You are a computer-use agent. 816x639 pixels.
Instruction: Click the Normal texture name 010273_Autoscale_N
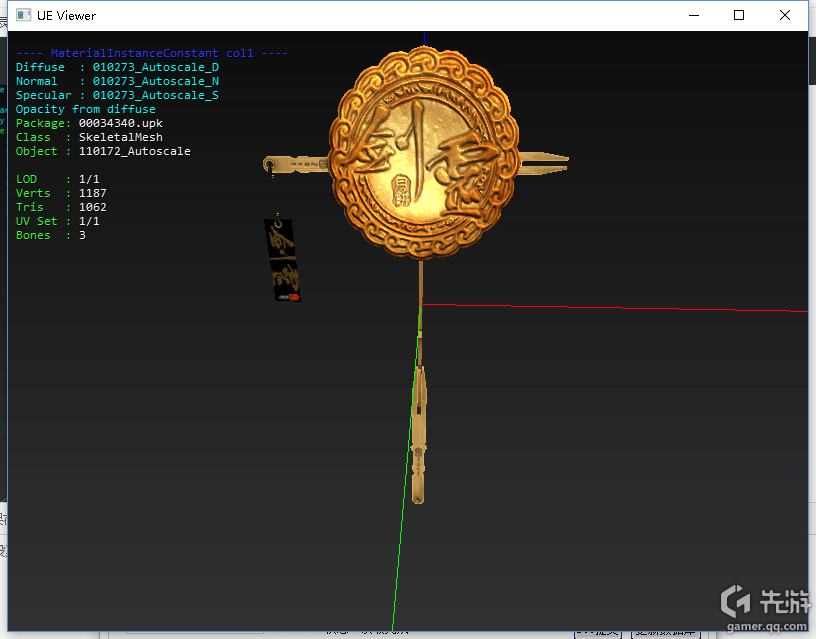(155, 81)
